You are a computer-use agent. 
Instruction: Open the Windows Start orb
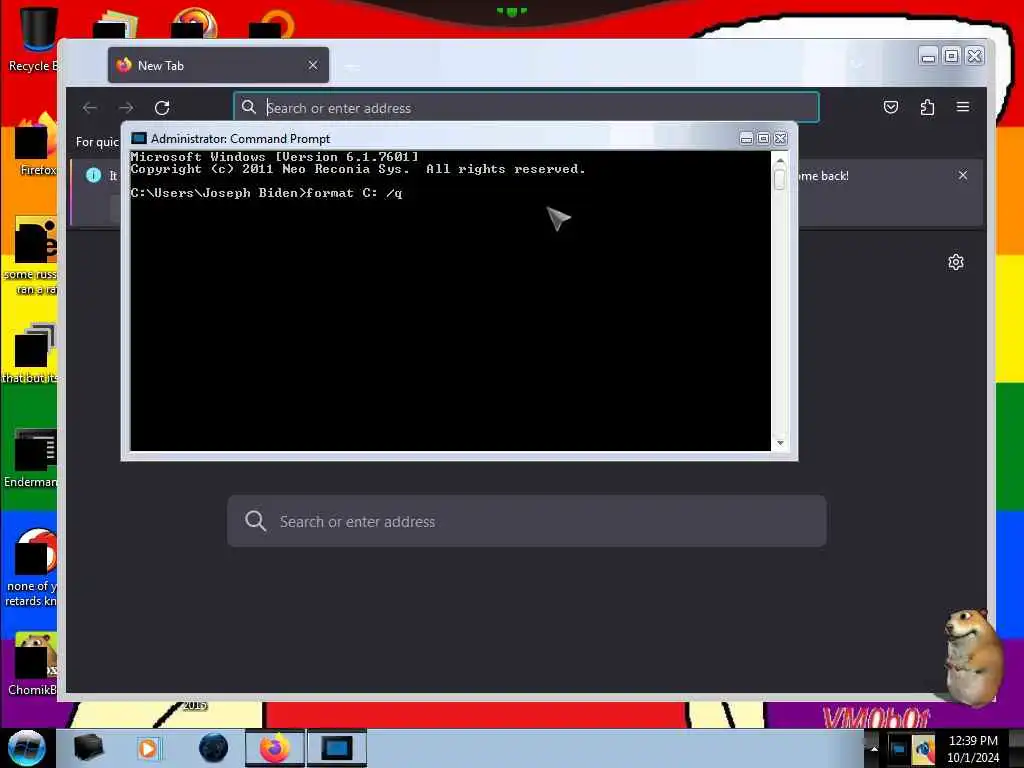pyautogui.click(x=26, y=748)
